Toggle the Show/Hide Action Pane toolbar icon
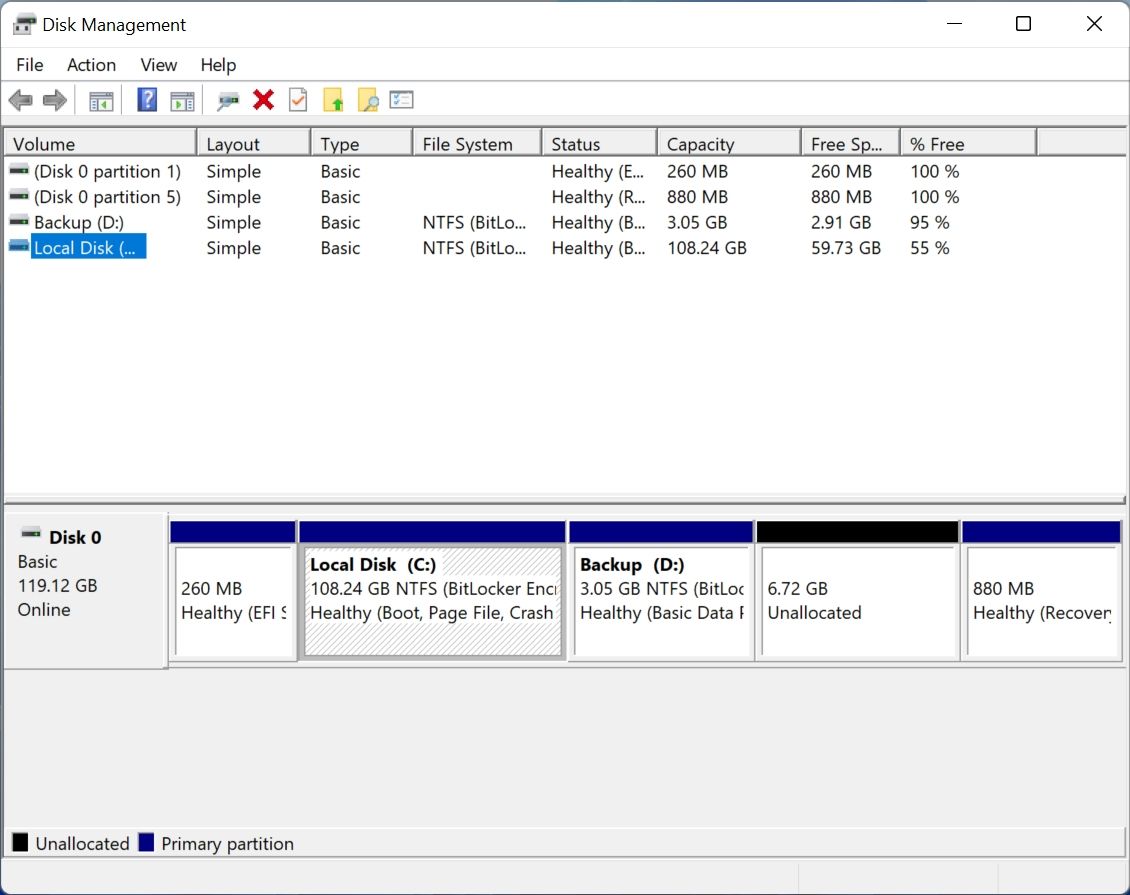This screenshot has width=1130, height=895. [182, 99]
